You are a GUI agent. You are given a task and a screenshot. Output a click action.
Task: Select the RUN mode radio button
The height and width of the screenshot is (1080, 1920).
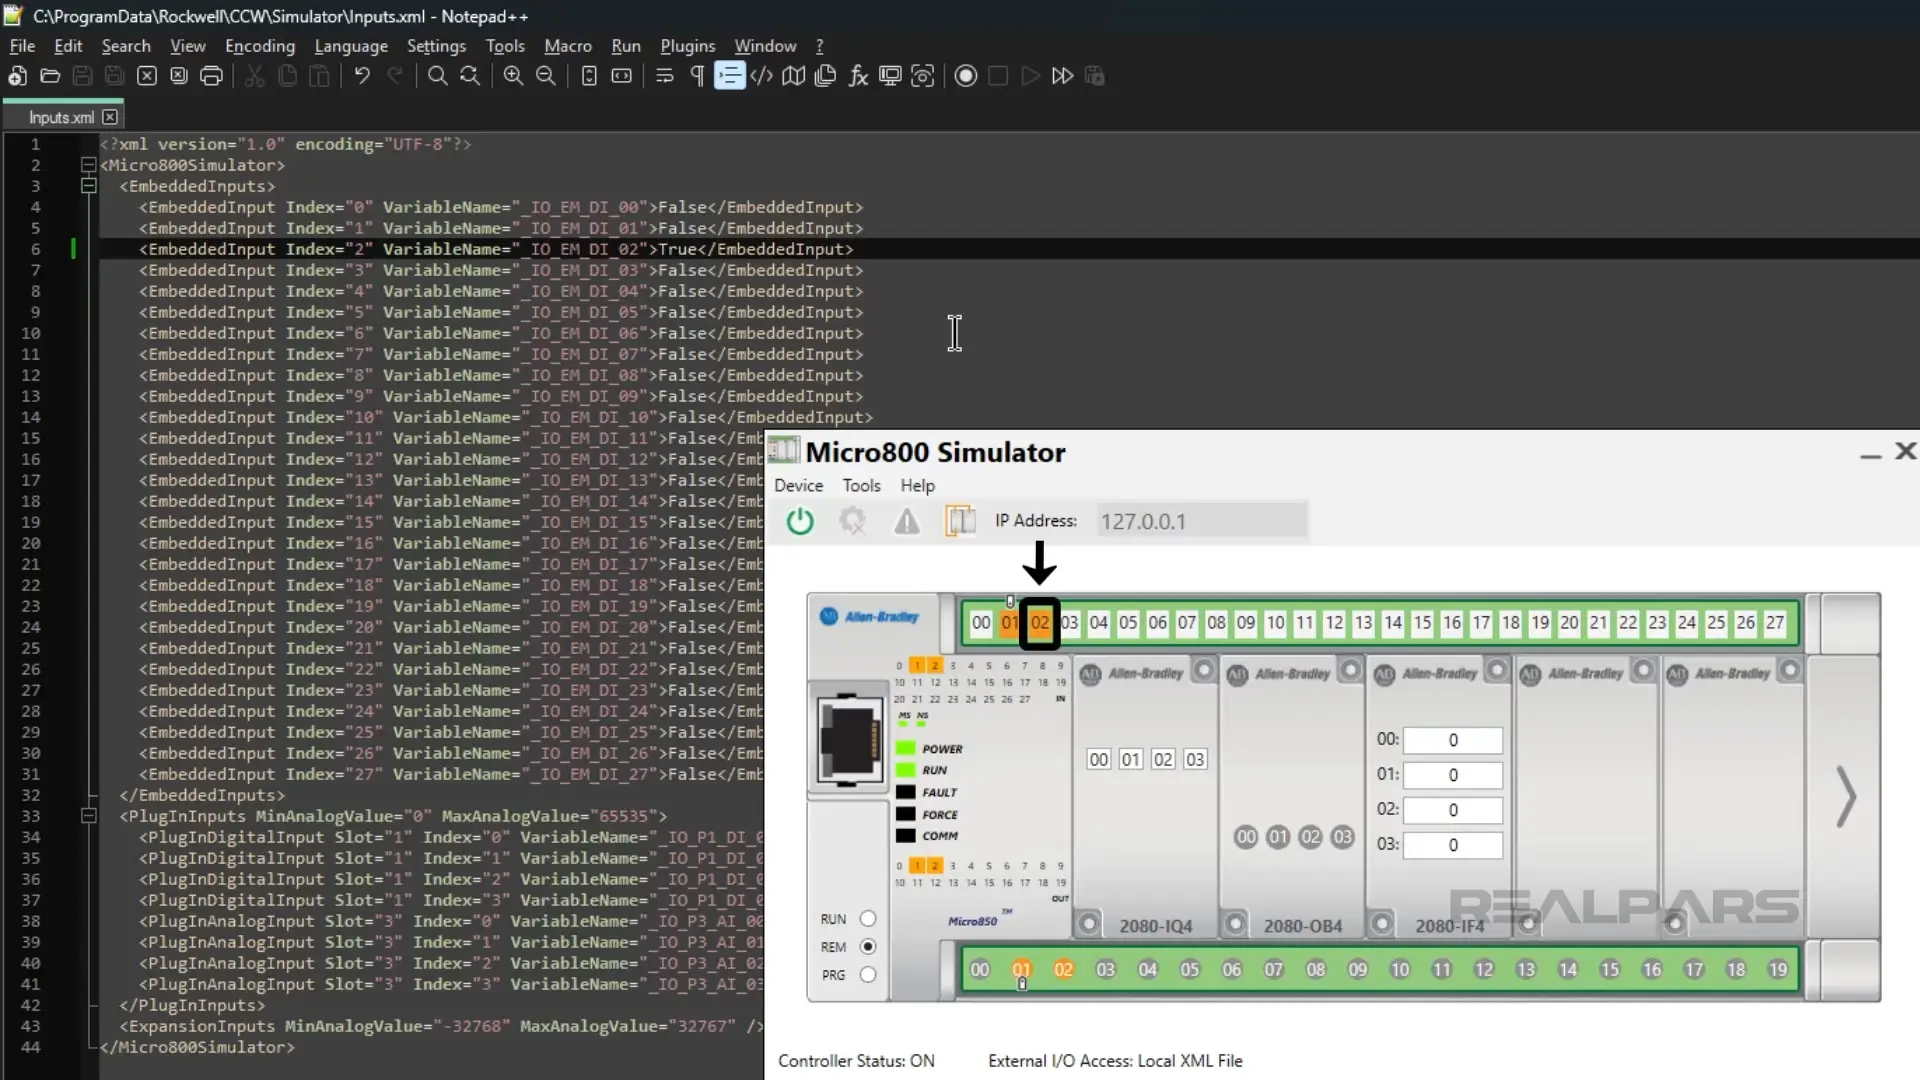tap(868, 919)
